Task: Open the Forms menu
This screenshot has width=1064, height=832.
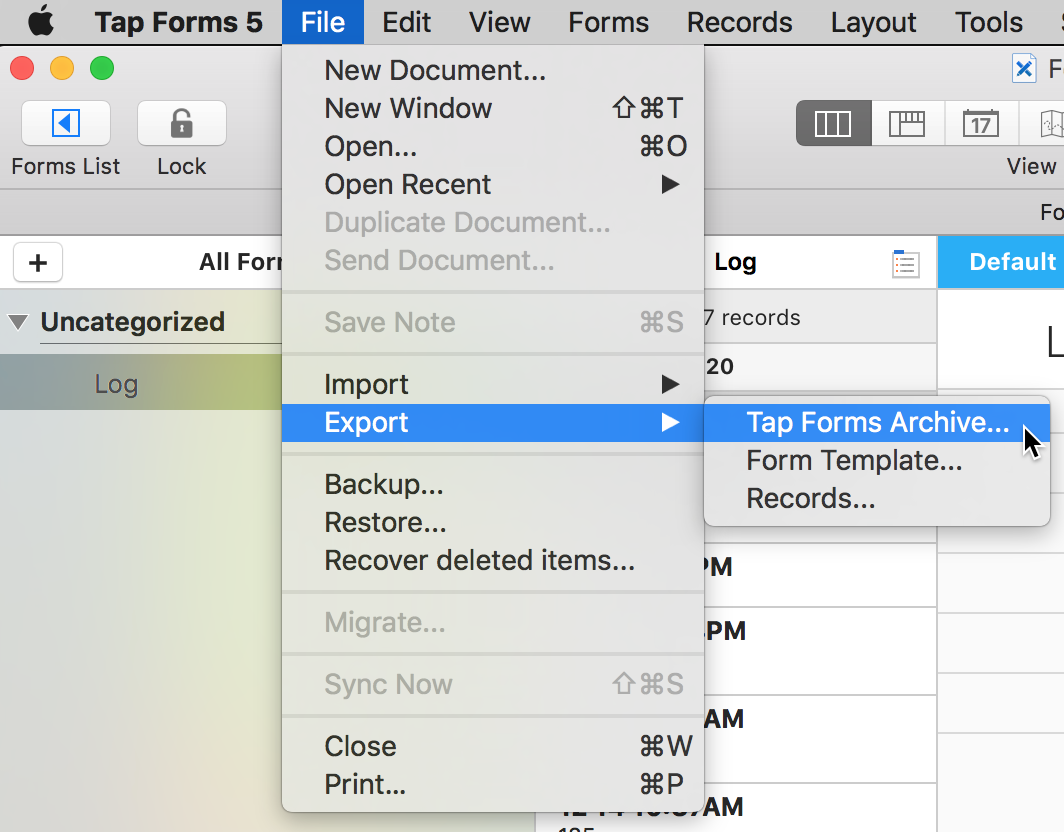Action: [609, 22]
